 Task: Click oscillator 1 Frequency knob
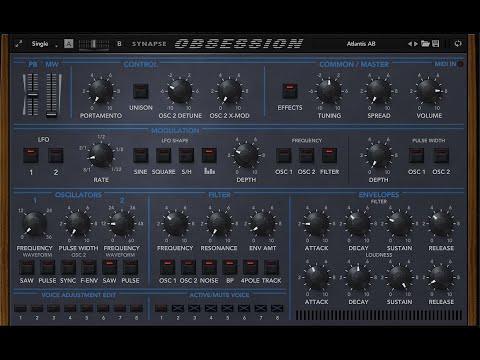[x=35, y=223]
